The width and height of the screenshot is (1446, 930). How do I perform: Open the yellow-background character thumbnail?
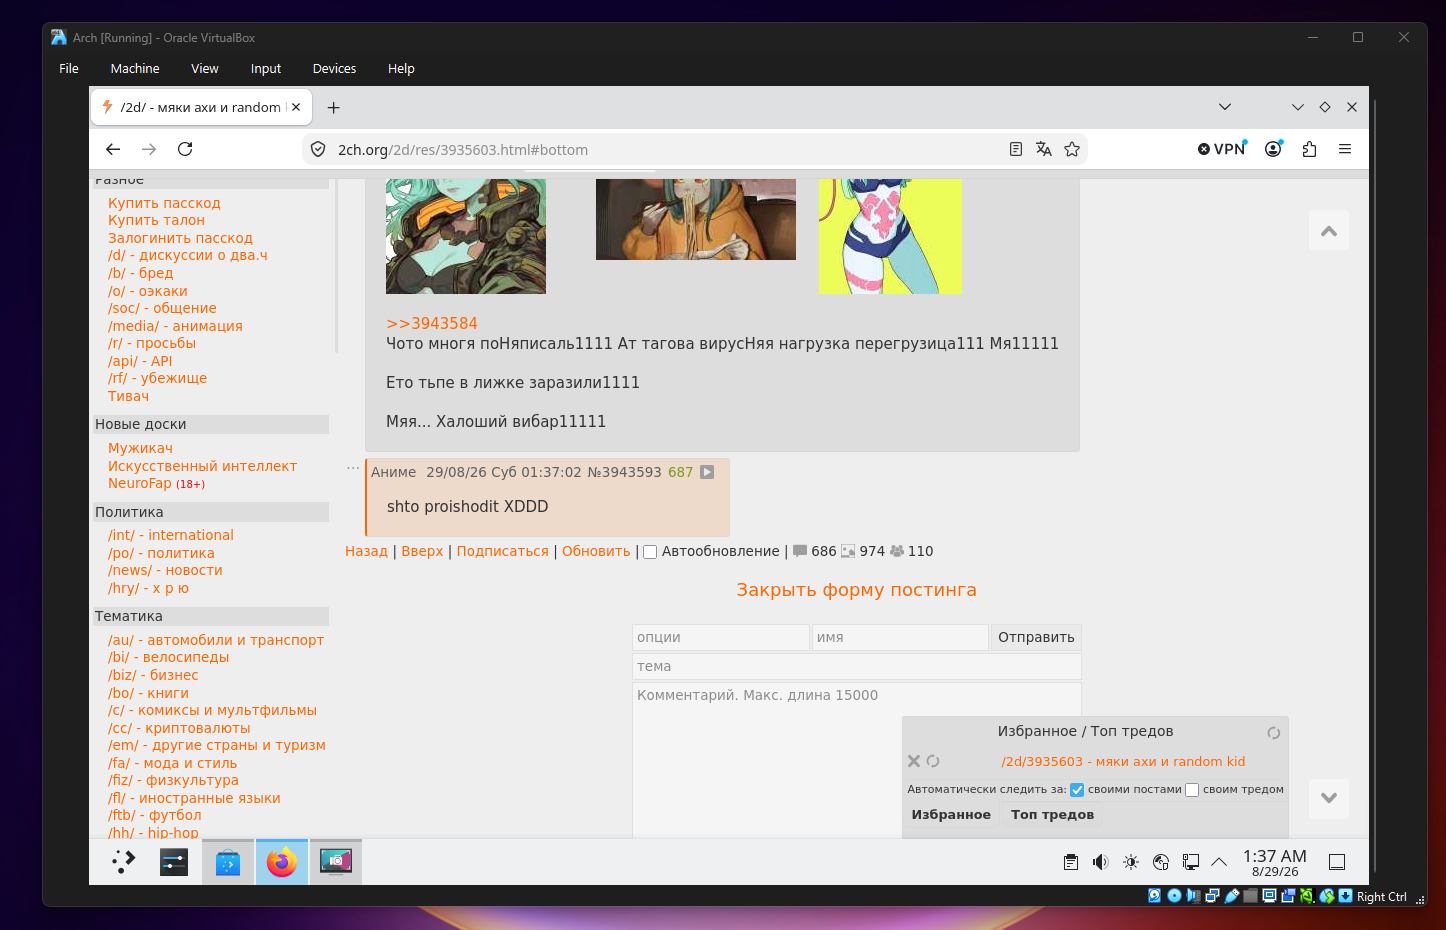click(x=890, y=236)
